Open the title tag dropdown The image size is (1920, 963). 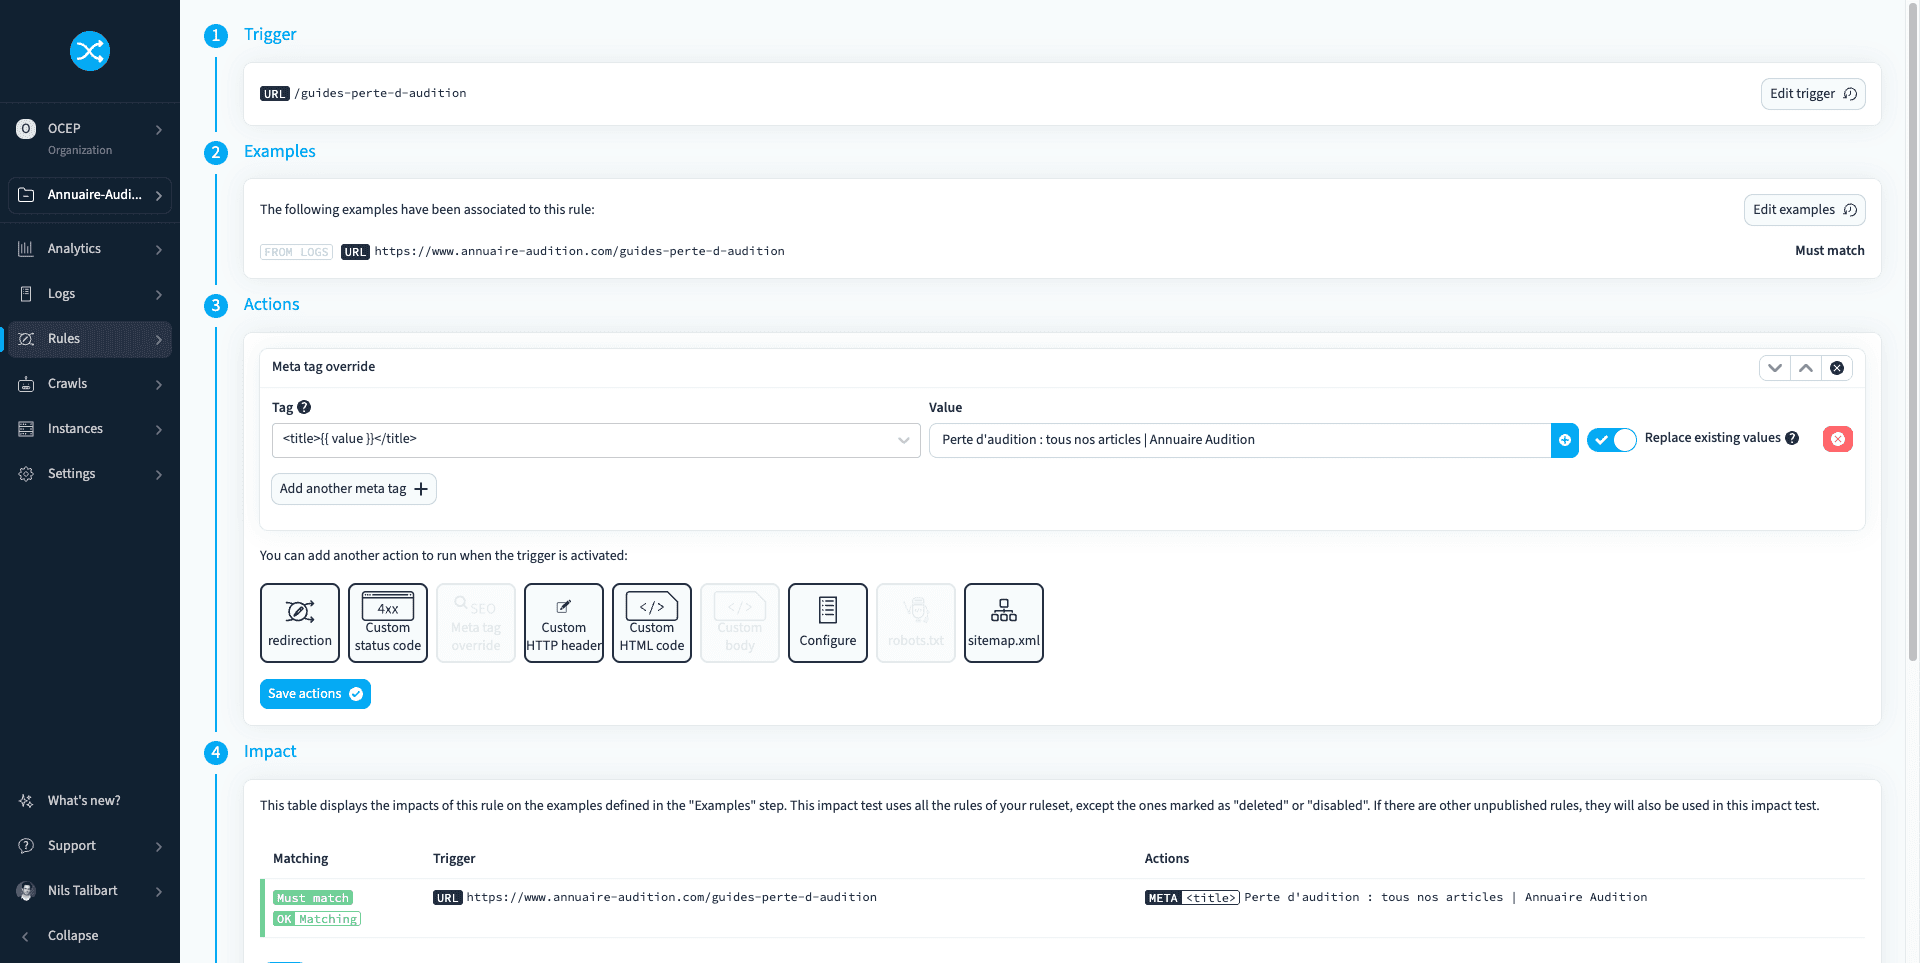click(x=596, y=440)
